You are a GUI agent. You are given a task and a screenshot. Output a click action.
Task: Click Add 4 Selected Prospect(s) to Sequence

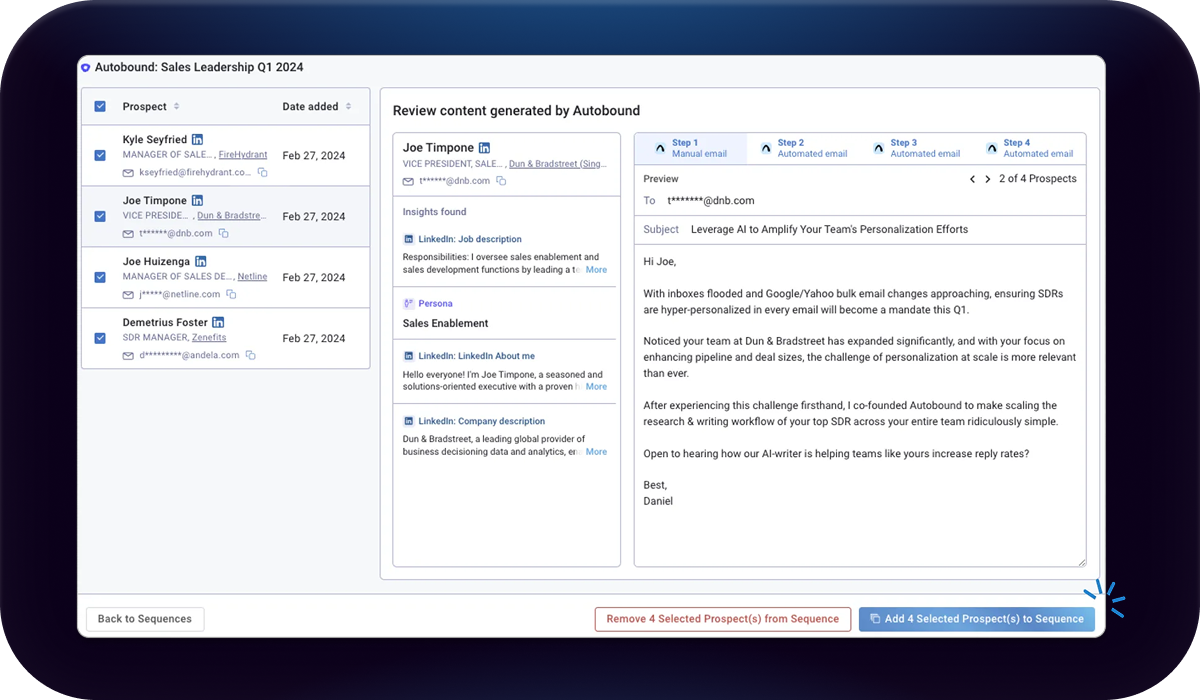tap(977, 619)
